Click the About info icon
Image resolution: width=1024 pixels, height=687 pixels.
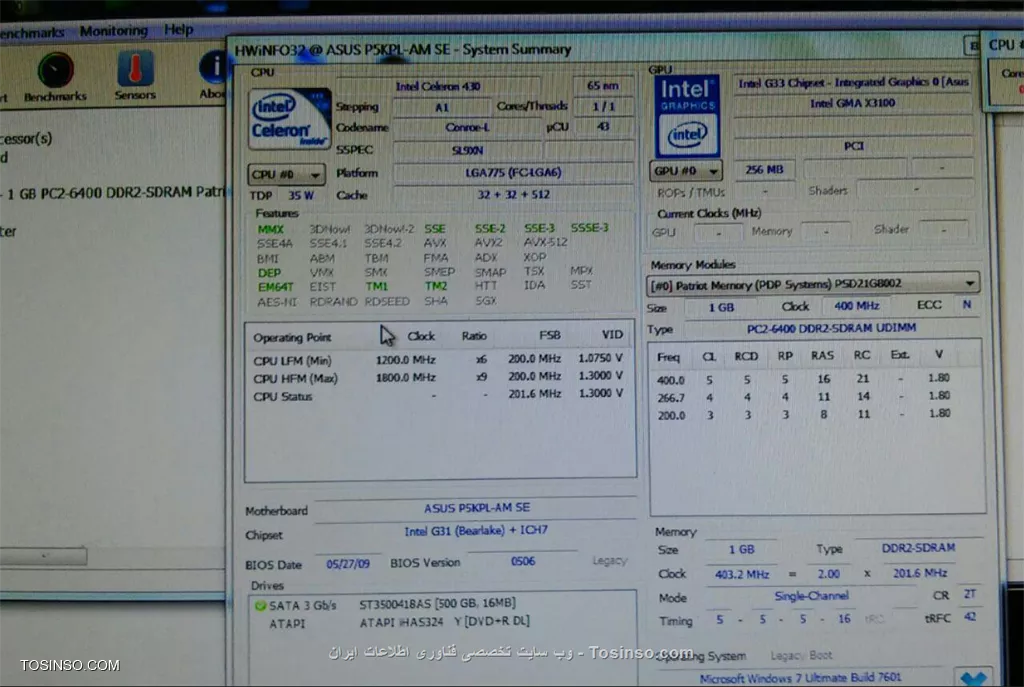212,67
